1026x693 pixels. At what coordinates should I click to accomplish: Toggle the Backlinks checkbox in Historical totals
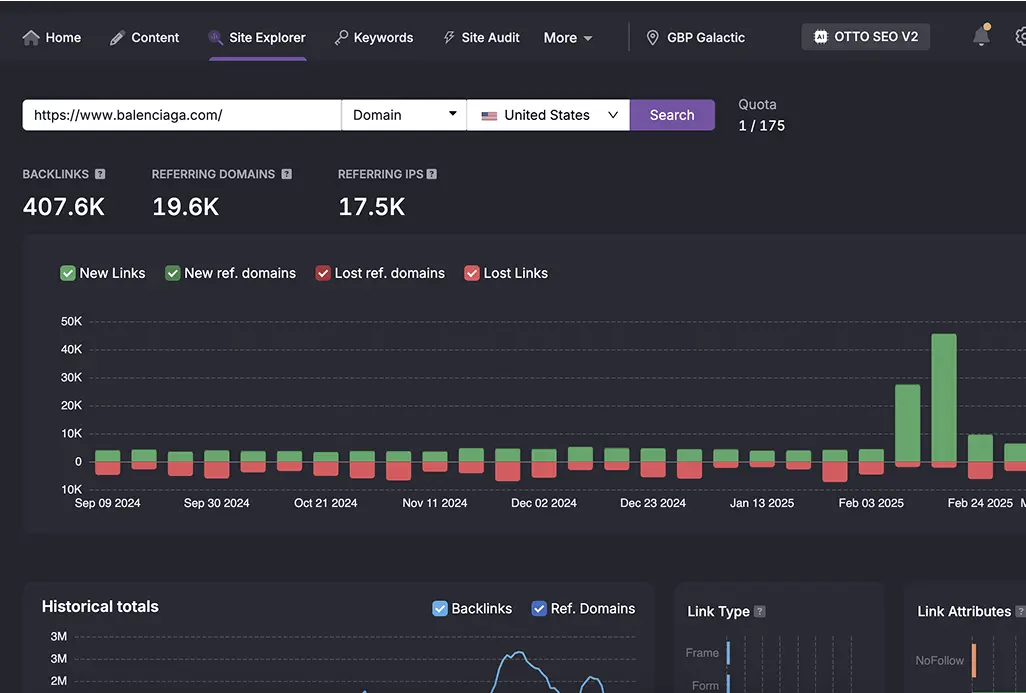(440, 609)
